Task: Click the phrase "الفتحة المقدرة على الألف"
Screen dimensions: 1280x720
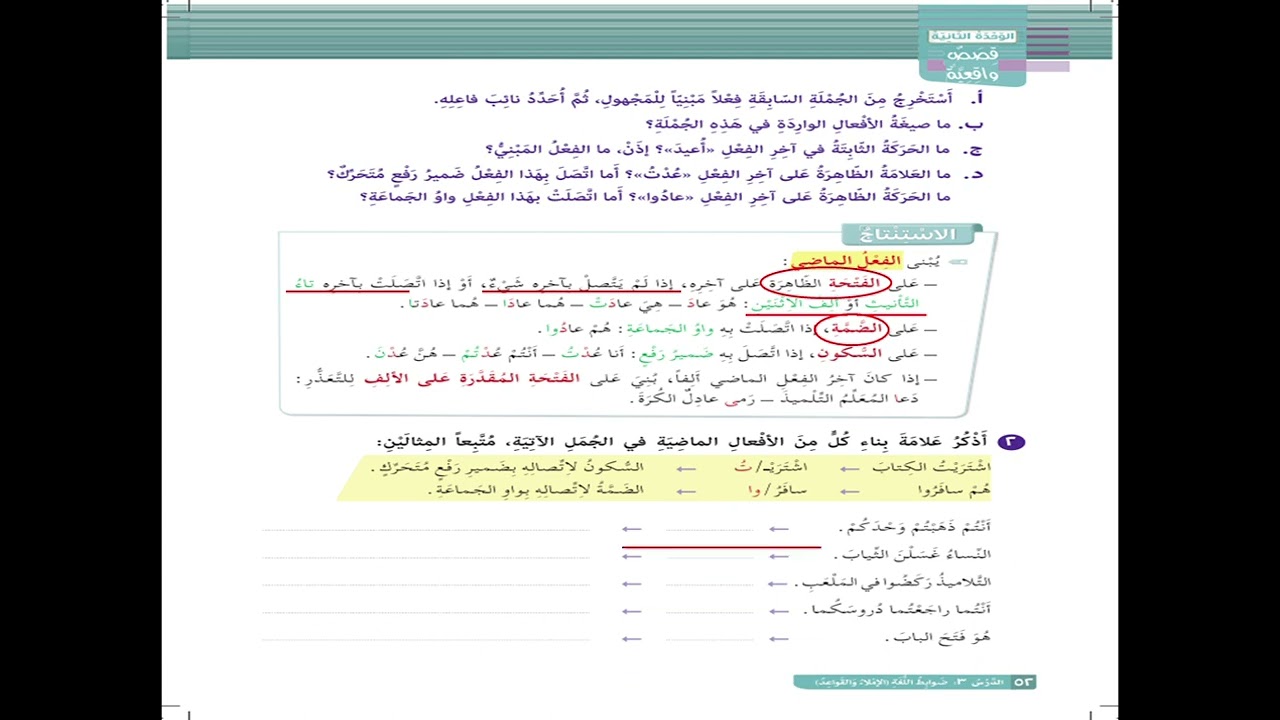Action: coord(472,378)
